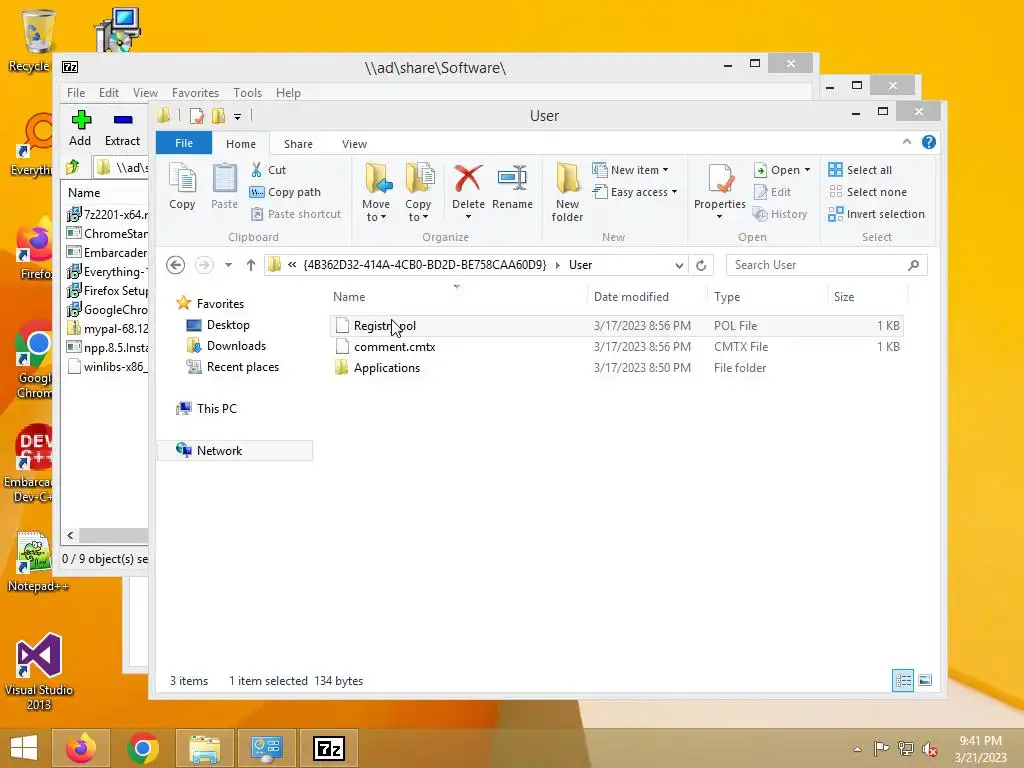Open Customize Quick Access Toolbar dropdown
Viewport: 1024px width, 768px height.
click(238, 116)
